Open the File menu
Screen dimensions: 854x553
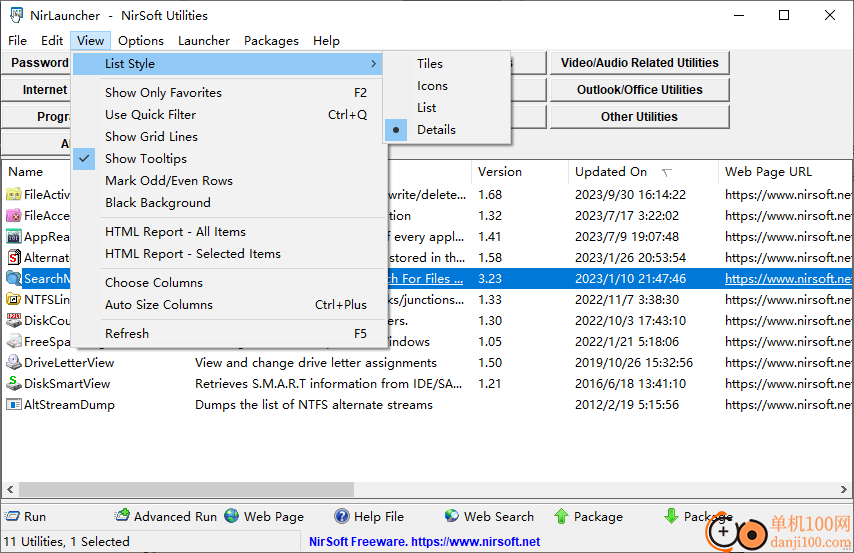pos(17,41)
